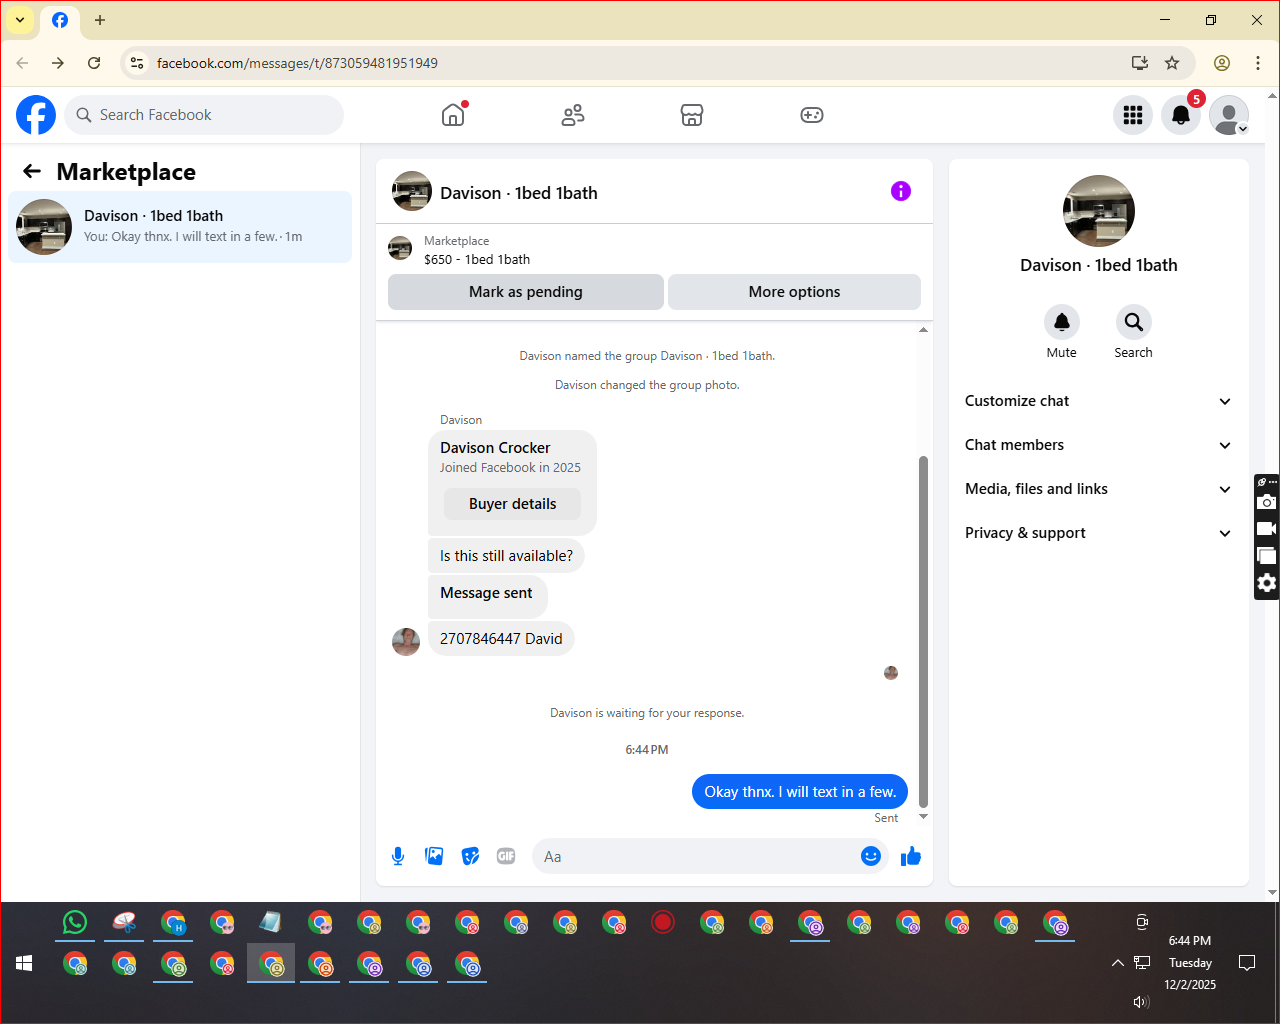Expand Privacy & support section
The width and height of the screenshot is (1280, 1024).
1099,533
